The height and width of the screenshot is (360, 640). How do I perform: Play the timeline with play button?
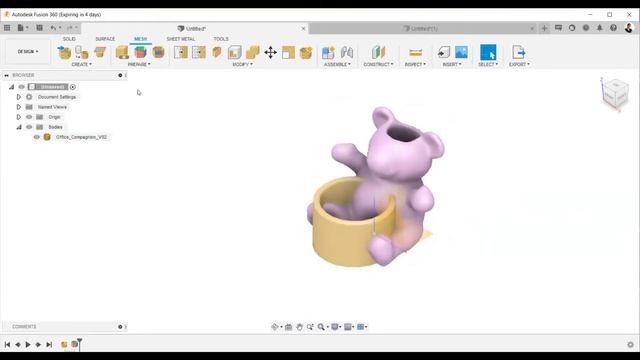(x=28, y=344)
